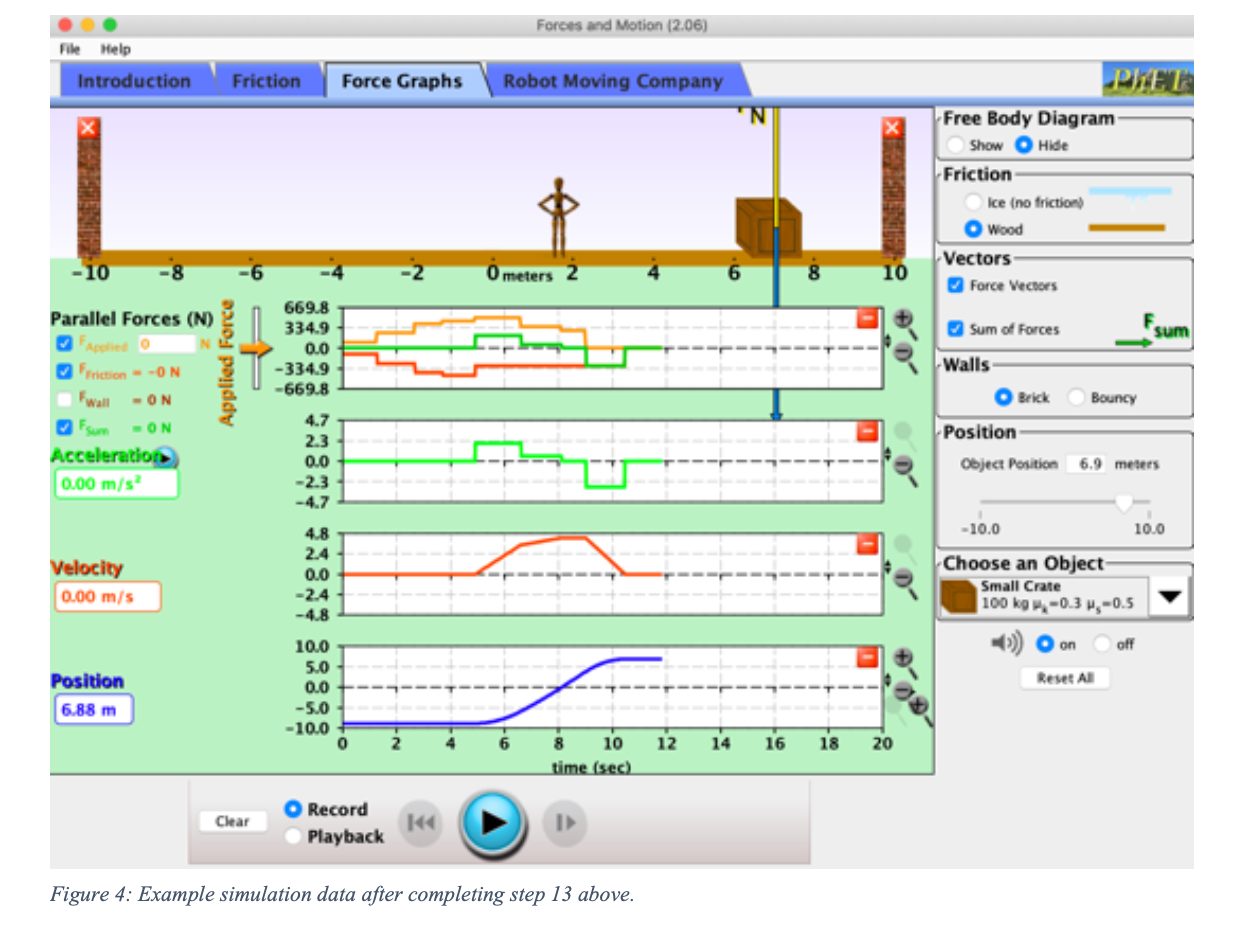Switch to the Robot Moving Company tab

click(x=612, y=81)
